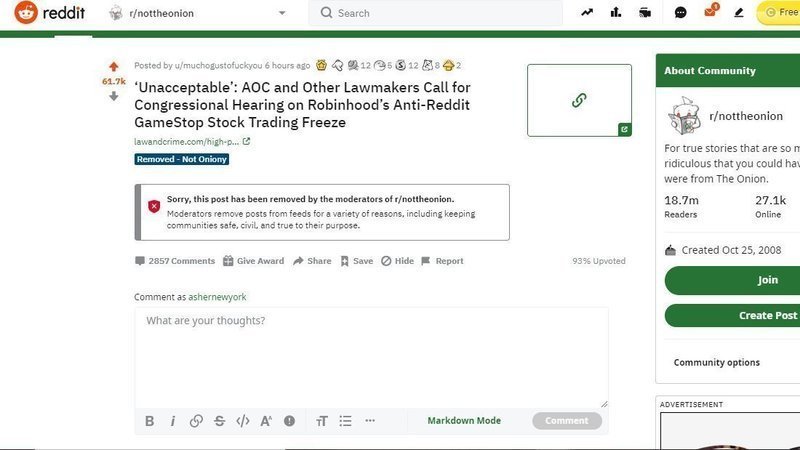
Task: Downvote the post with the down arrow
Action: [113, 96]
